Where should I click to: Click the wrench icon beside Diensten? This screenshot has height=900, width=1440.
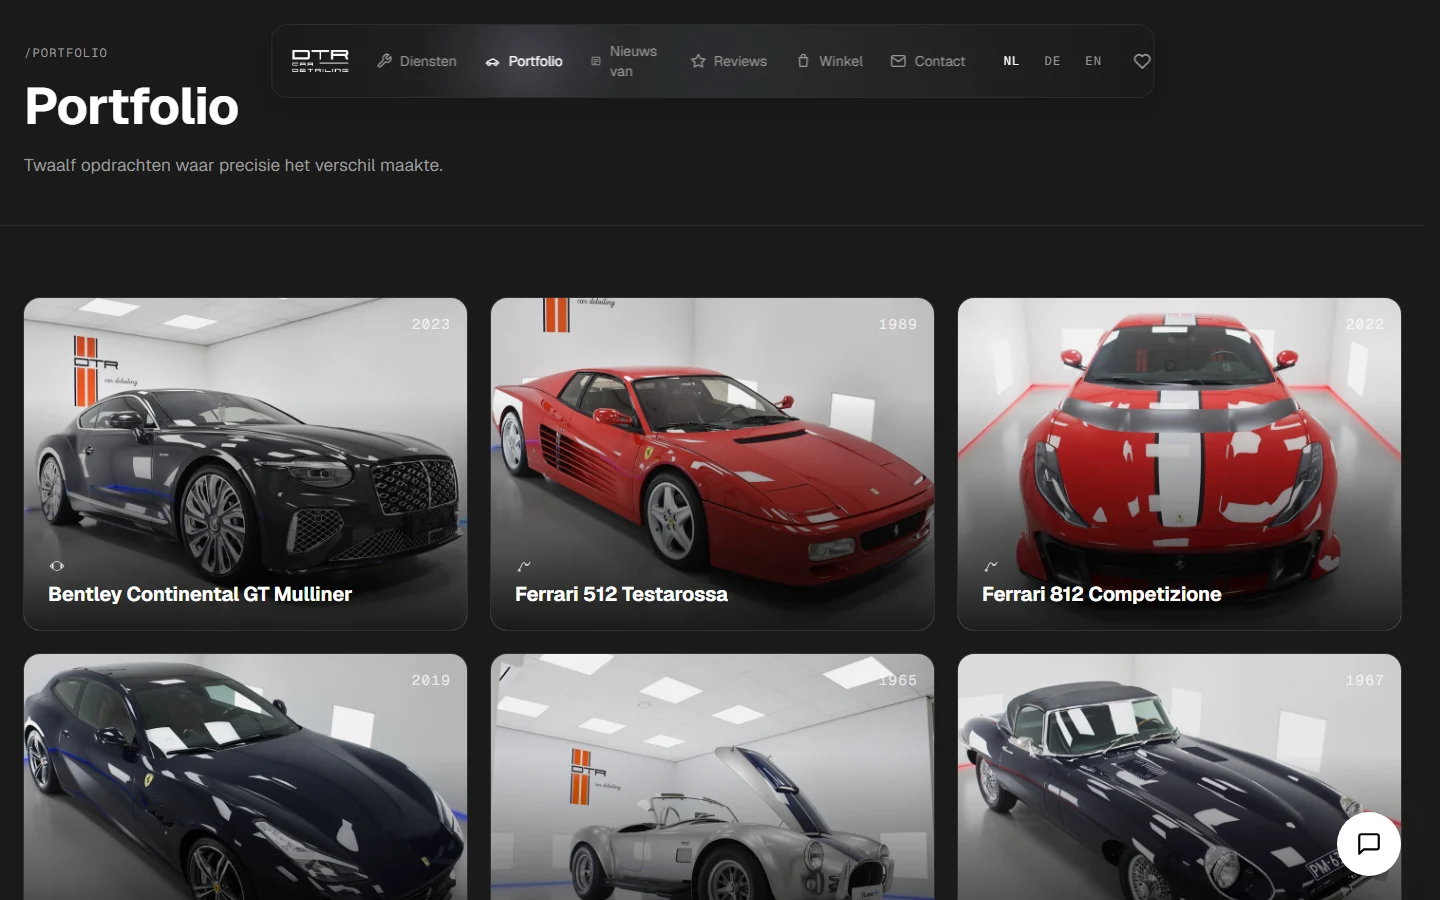point(384,61)
